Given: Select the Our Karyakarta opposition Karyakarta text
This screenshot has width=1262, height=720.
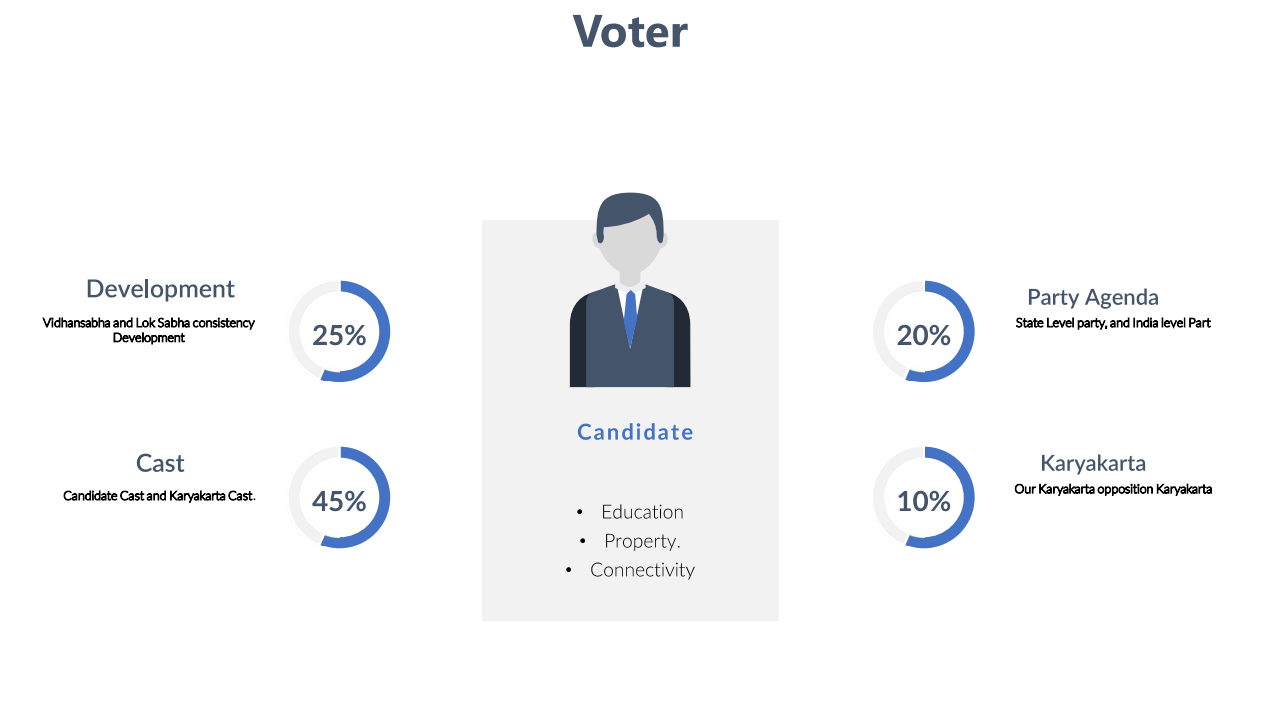Looking at the screenshot, I should pos(1113,489).
